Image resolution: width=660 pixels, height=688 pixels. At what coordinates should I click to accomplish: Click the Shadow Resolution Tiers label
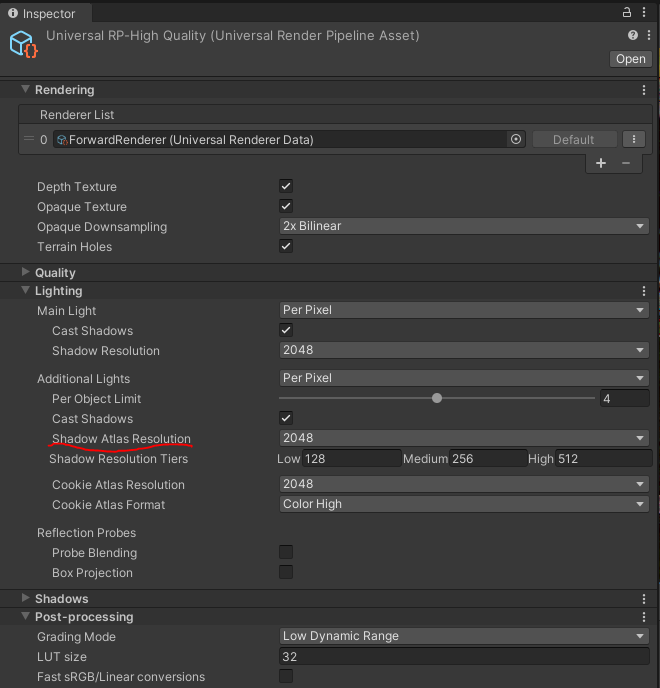(x=118, y=459)
